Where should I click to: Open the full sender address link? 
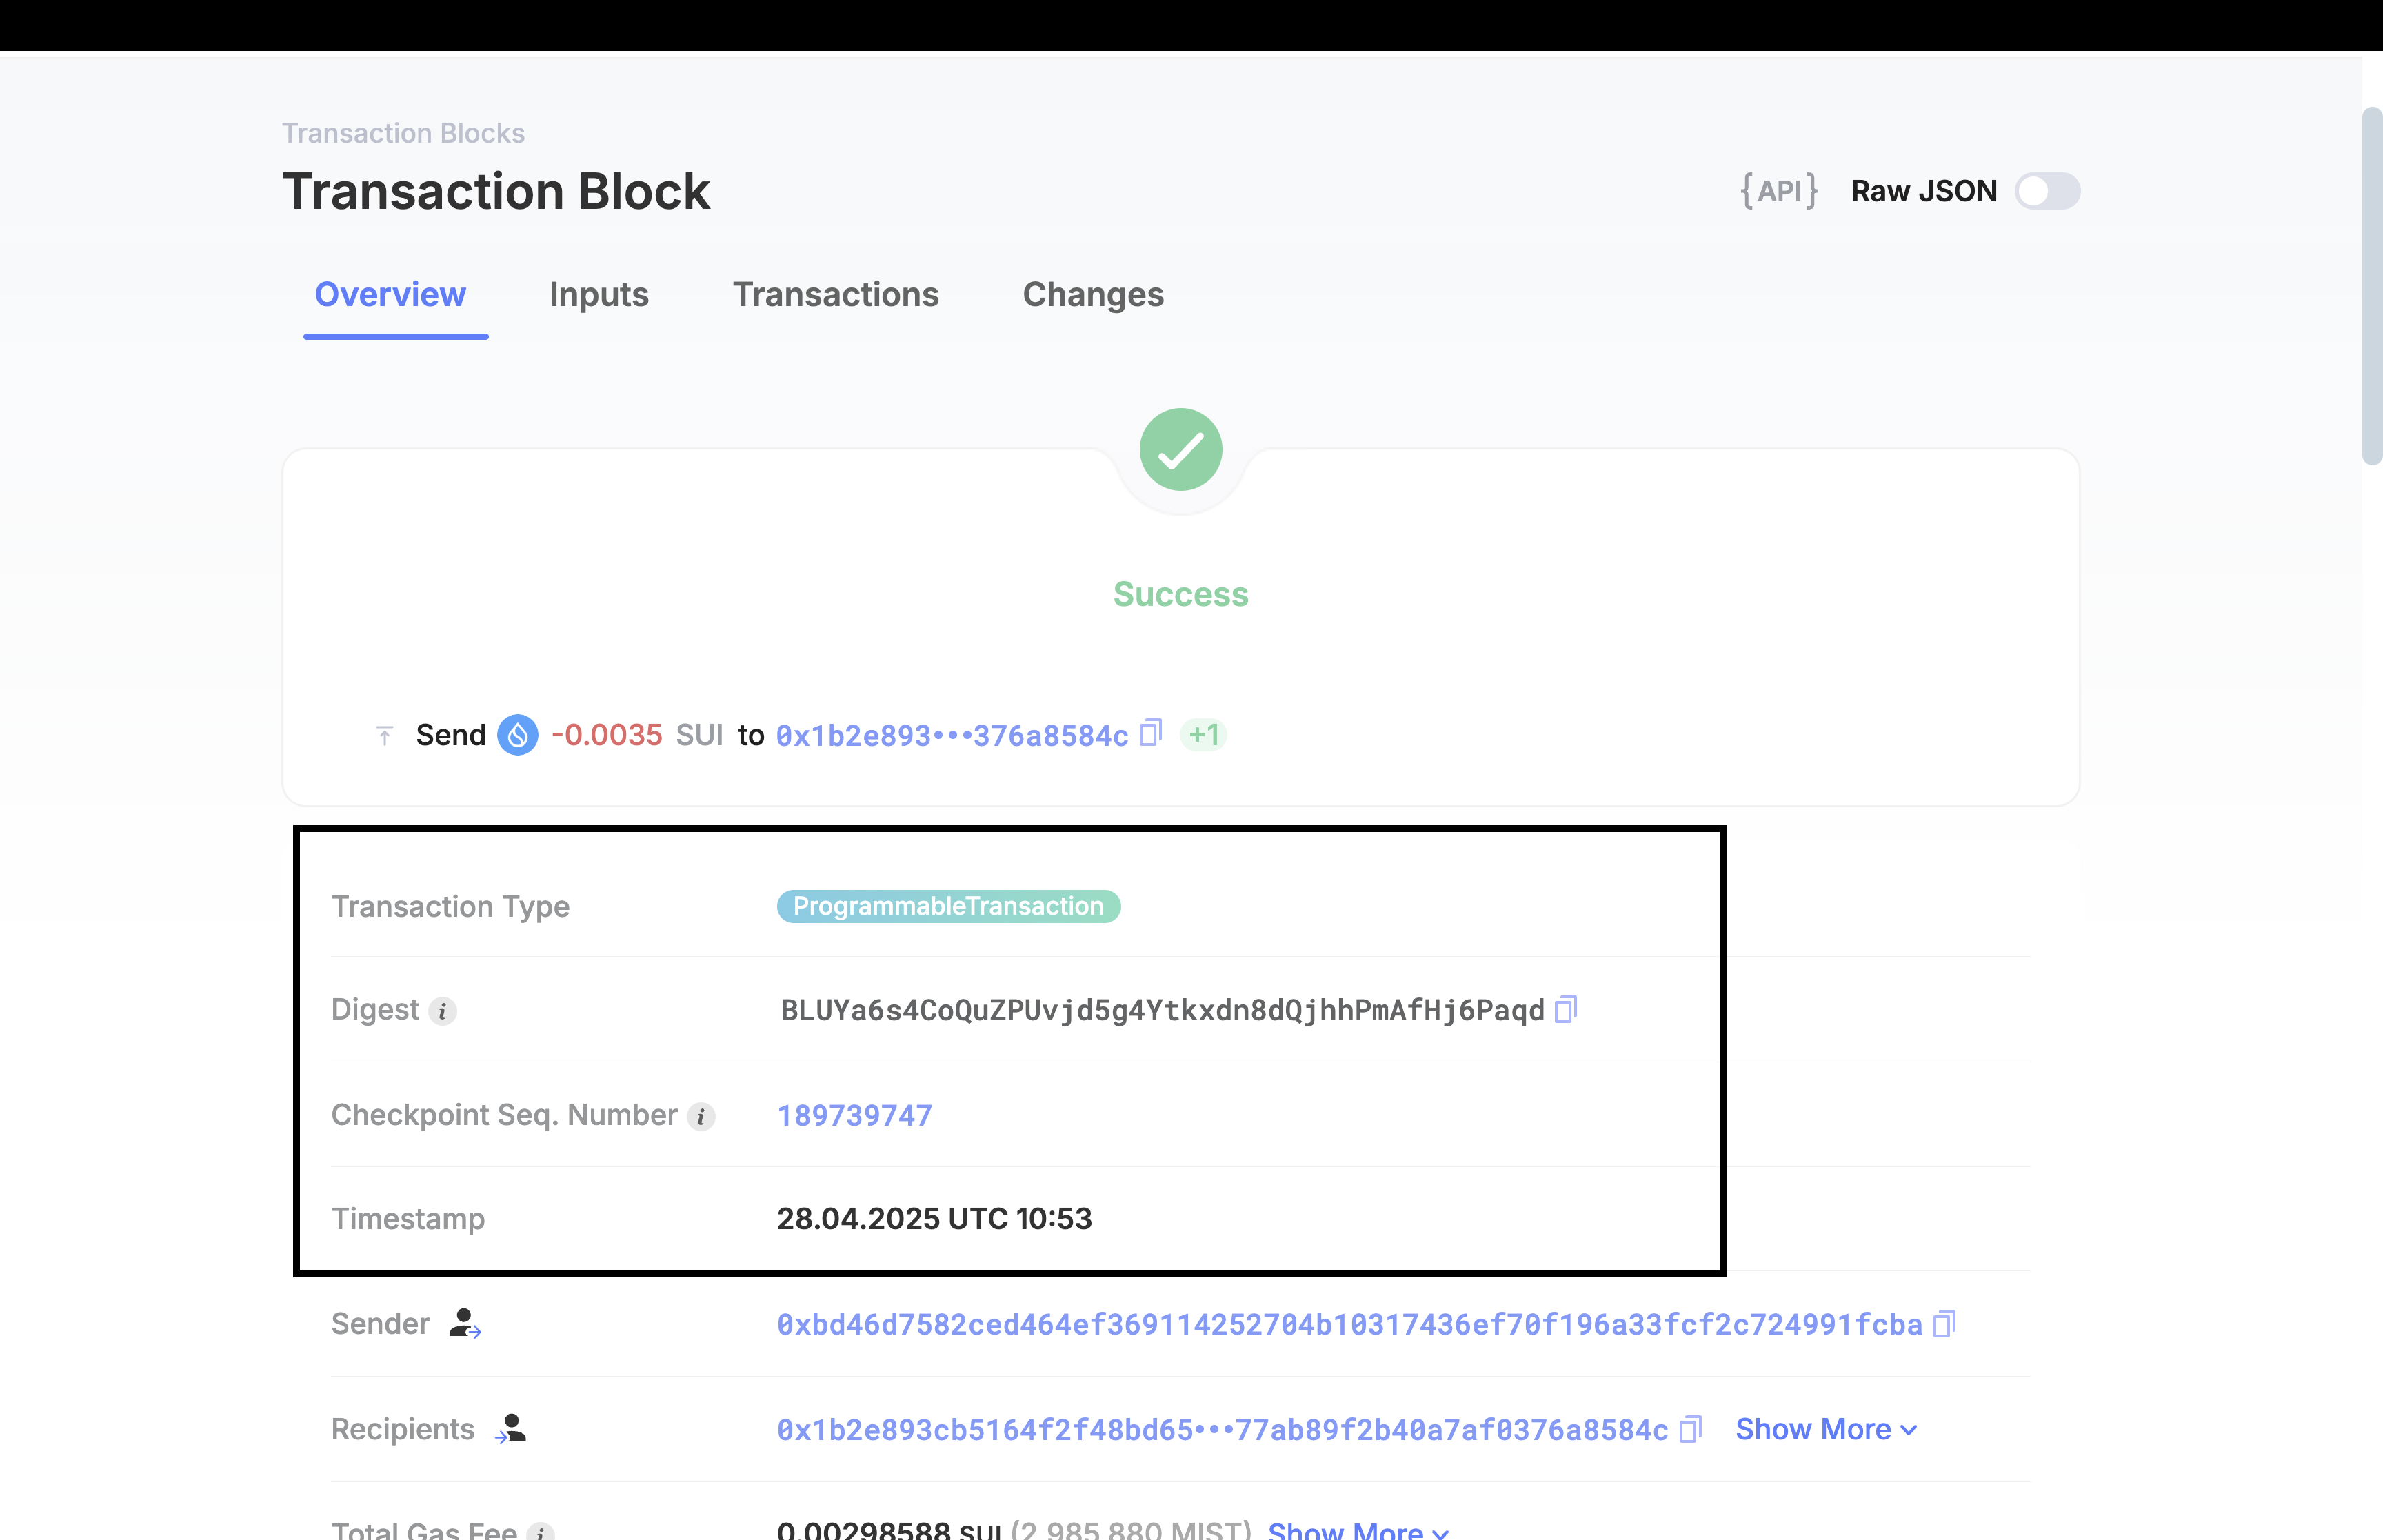tap(1349, 1324)
